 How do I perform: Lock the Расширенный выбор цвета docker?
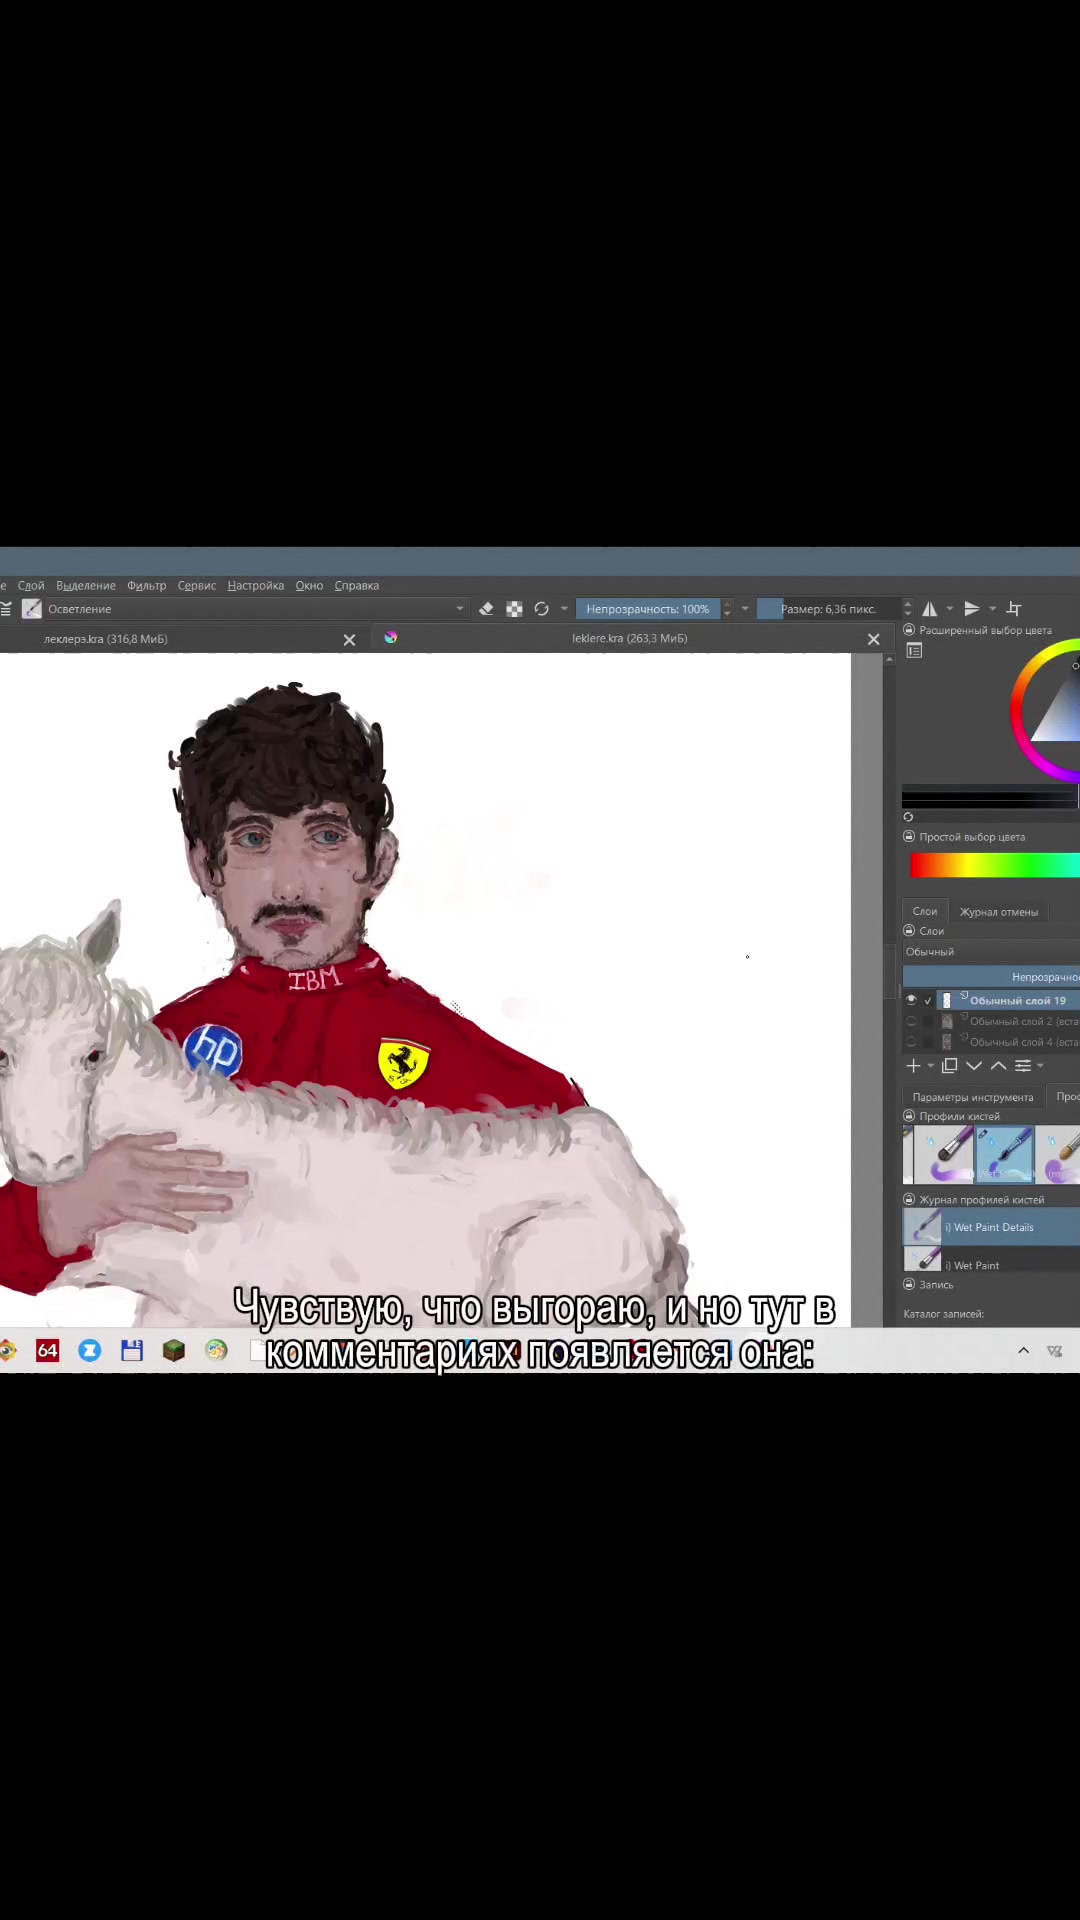[909, 630]
